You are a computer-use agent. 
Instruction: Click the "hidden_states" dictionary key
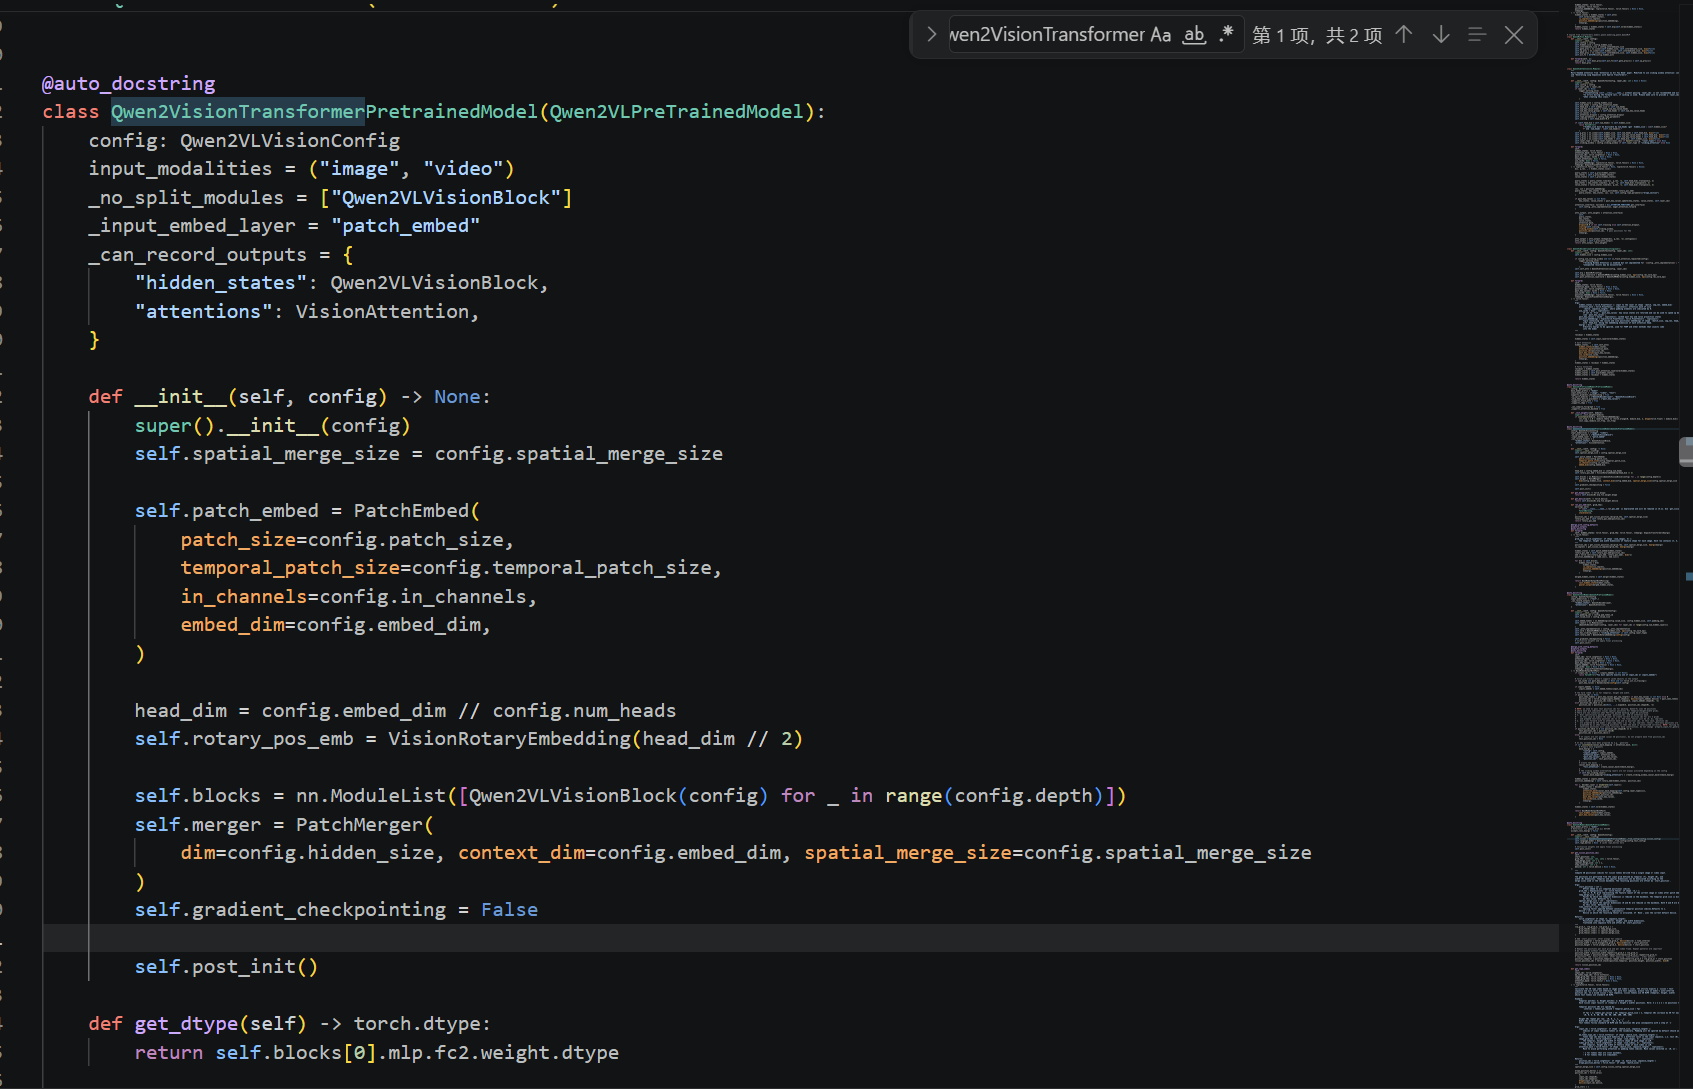221,282
